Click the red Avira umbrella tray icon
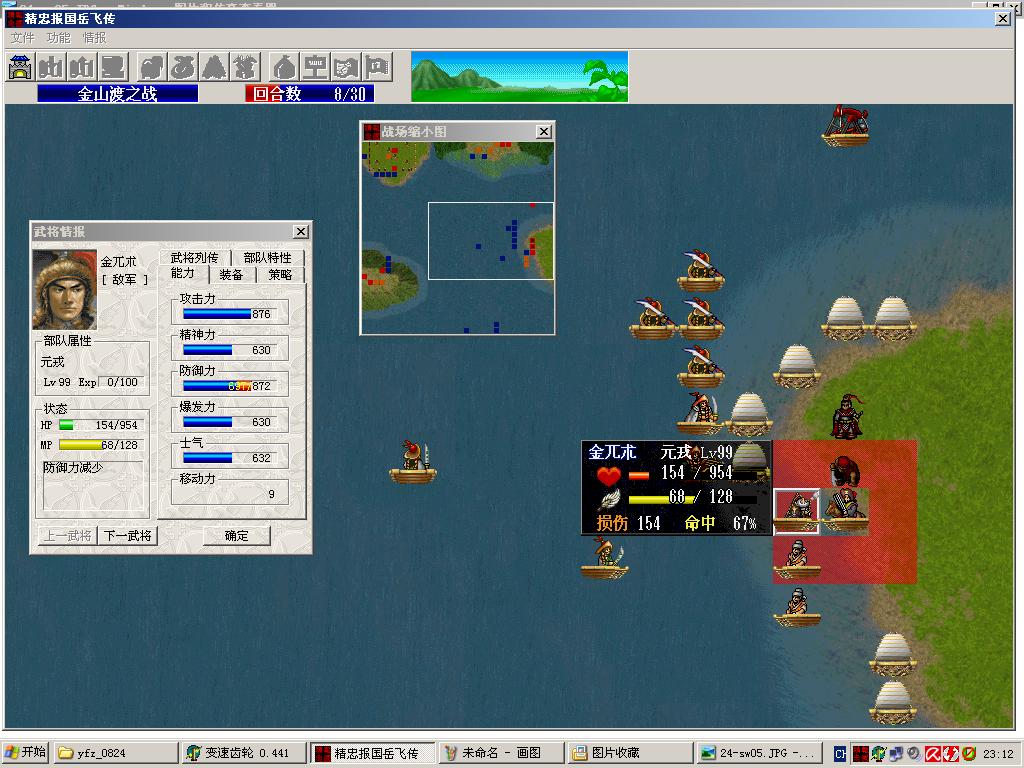The image size is (1024, 768). [x=932, y=754]
